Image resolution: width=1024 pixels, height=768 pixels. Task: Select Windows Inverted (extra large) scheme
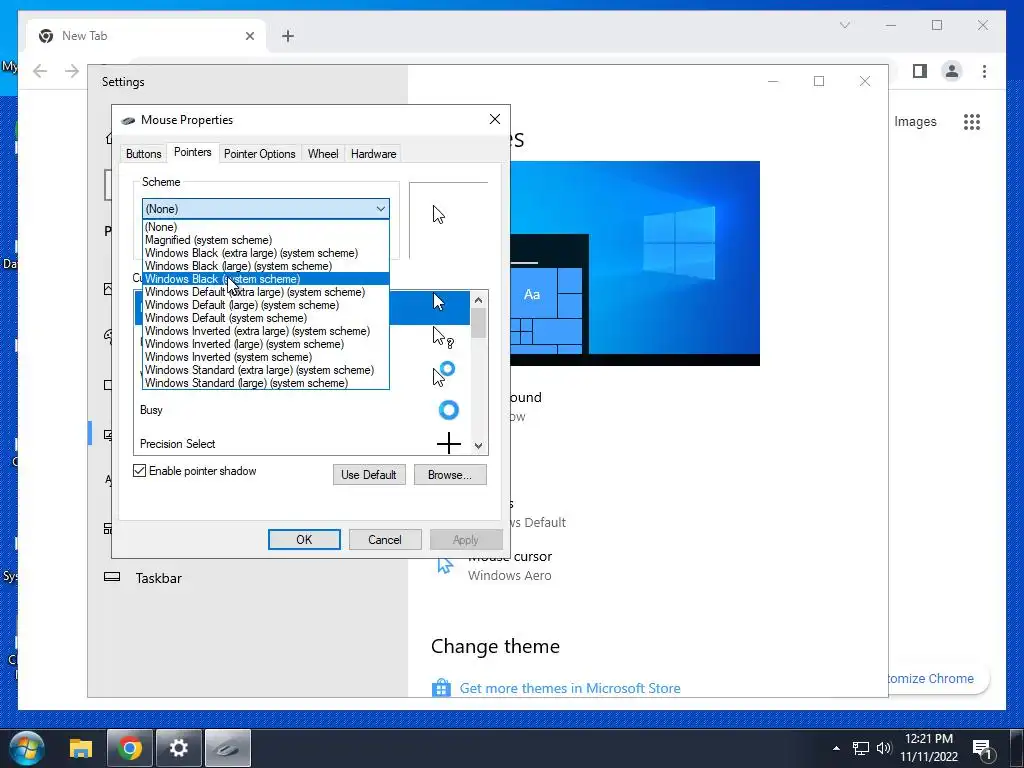266,331
